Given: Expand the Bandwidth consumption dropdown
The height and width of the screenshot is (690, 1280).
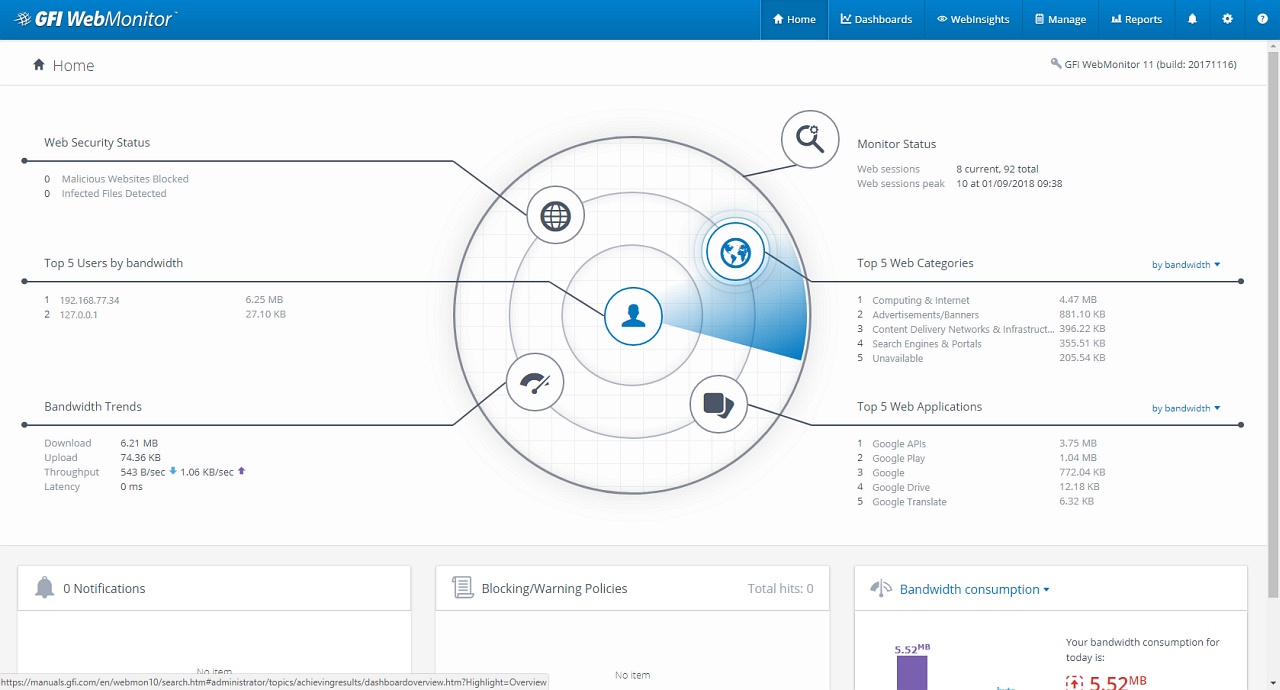Looking at the screenshot, I should pyautogui.click(x=974, y=589).
